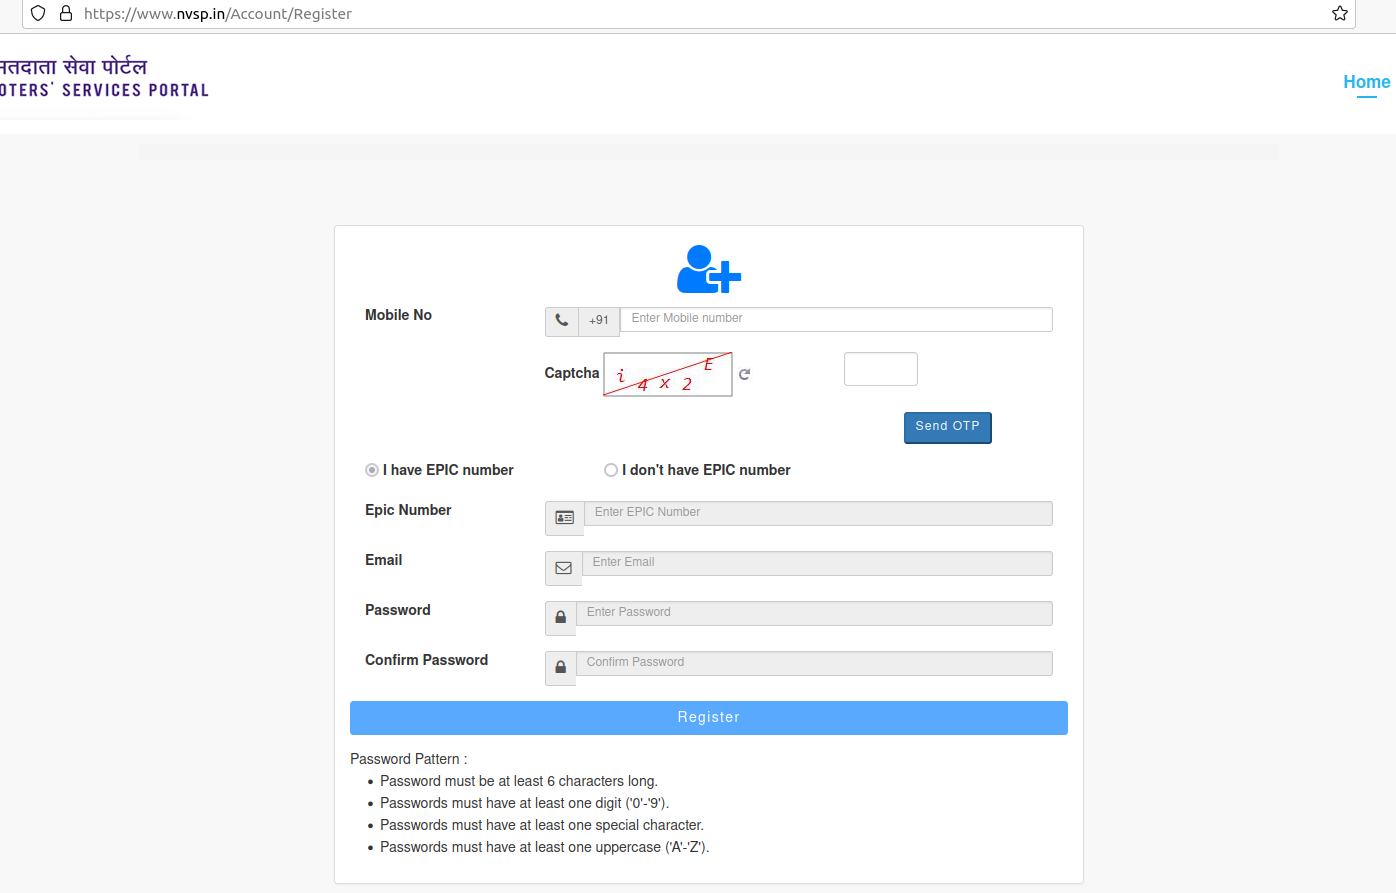Click the Send OTP button

click(947, 427)
